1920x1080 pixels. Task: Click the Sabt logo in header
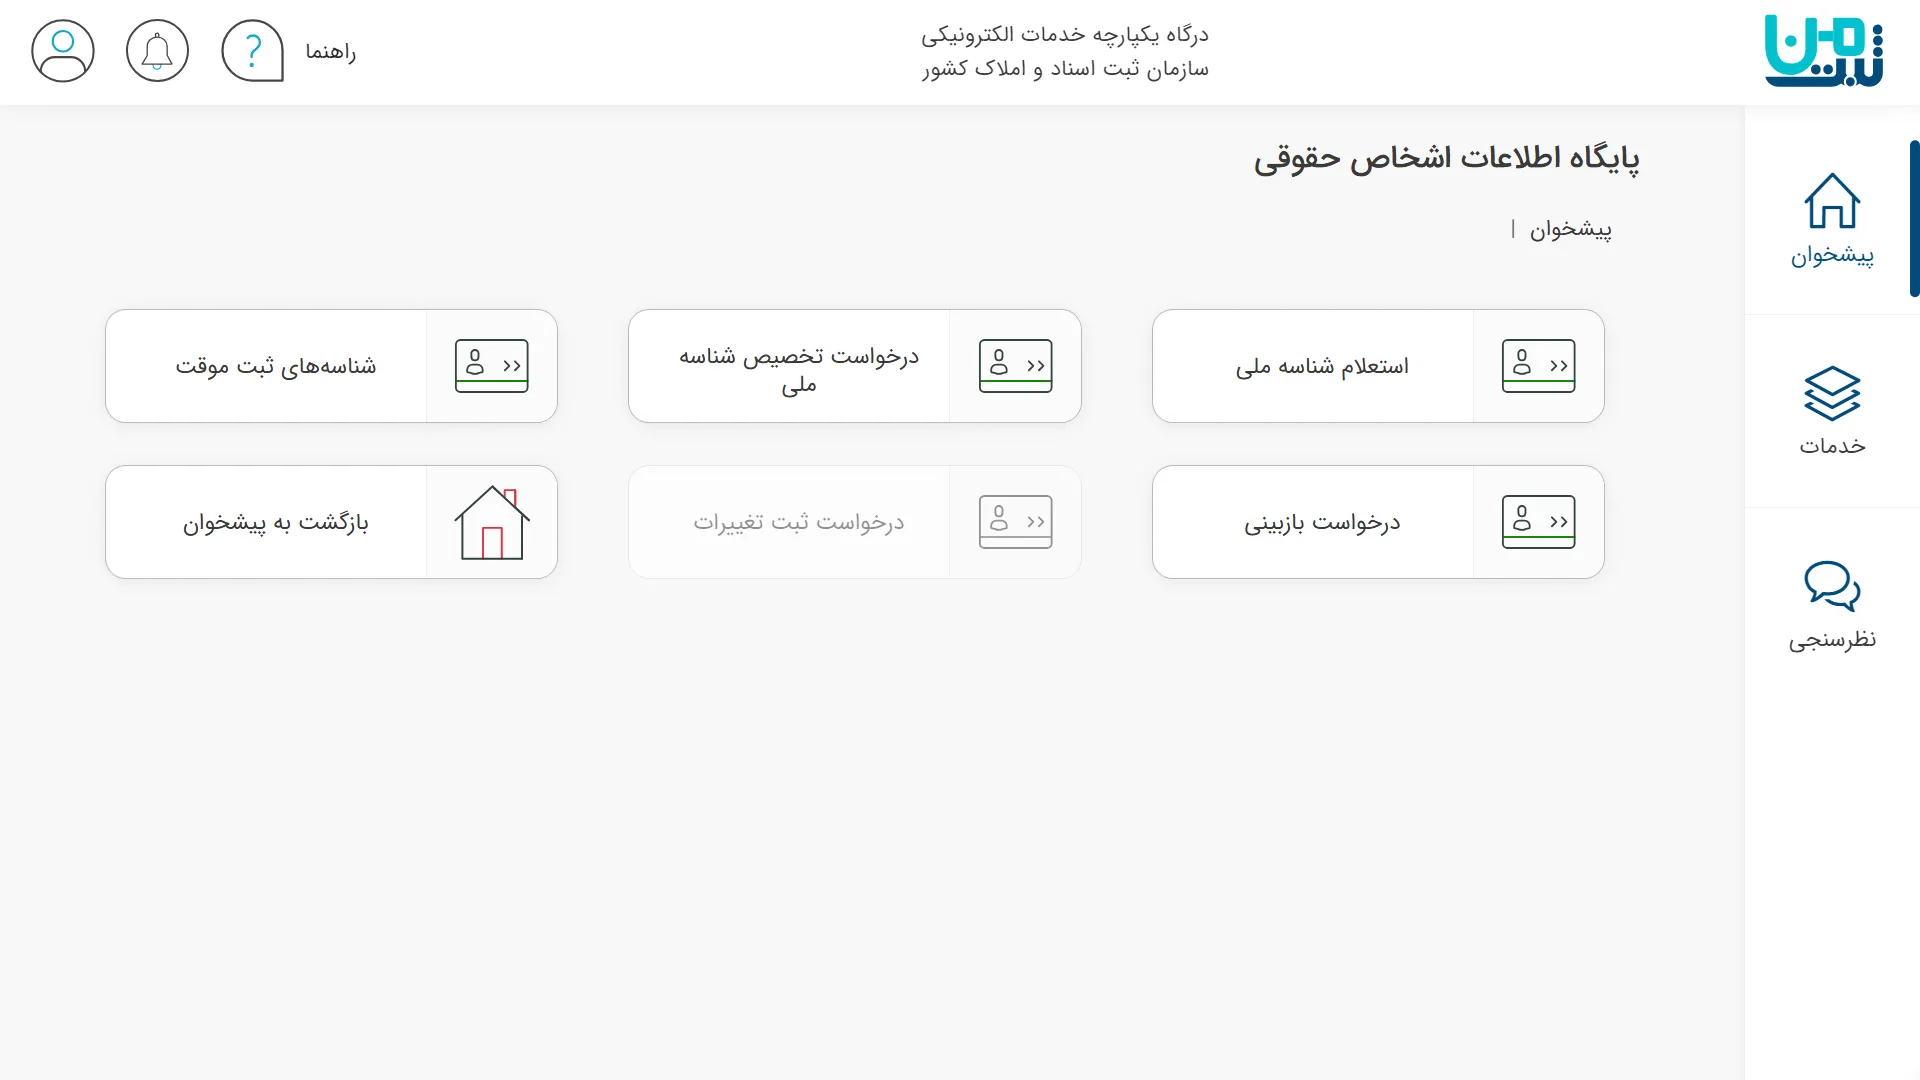(x=1823, y=51)
